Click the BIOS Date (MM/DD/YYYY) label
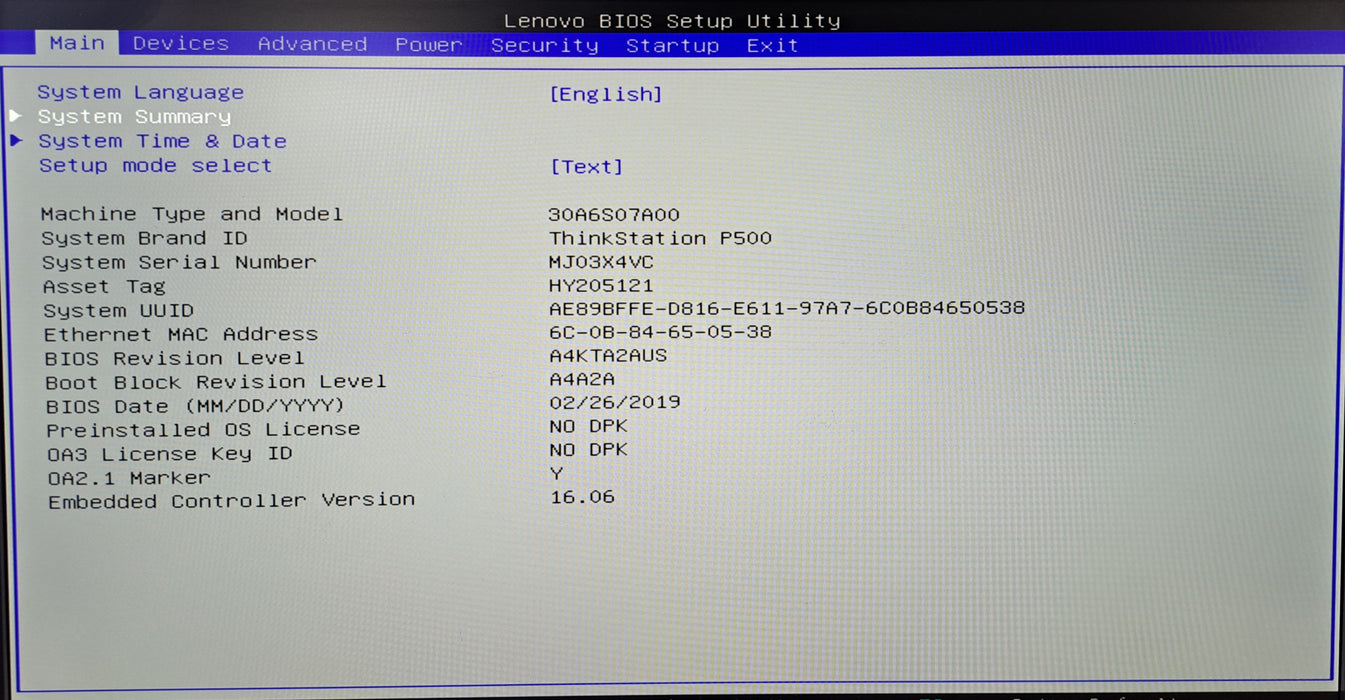 (x=195, y=406)
